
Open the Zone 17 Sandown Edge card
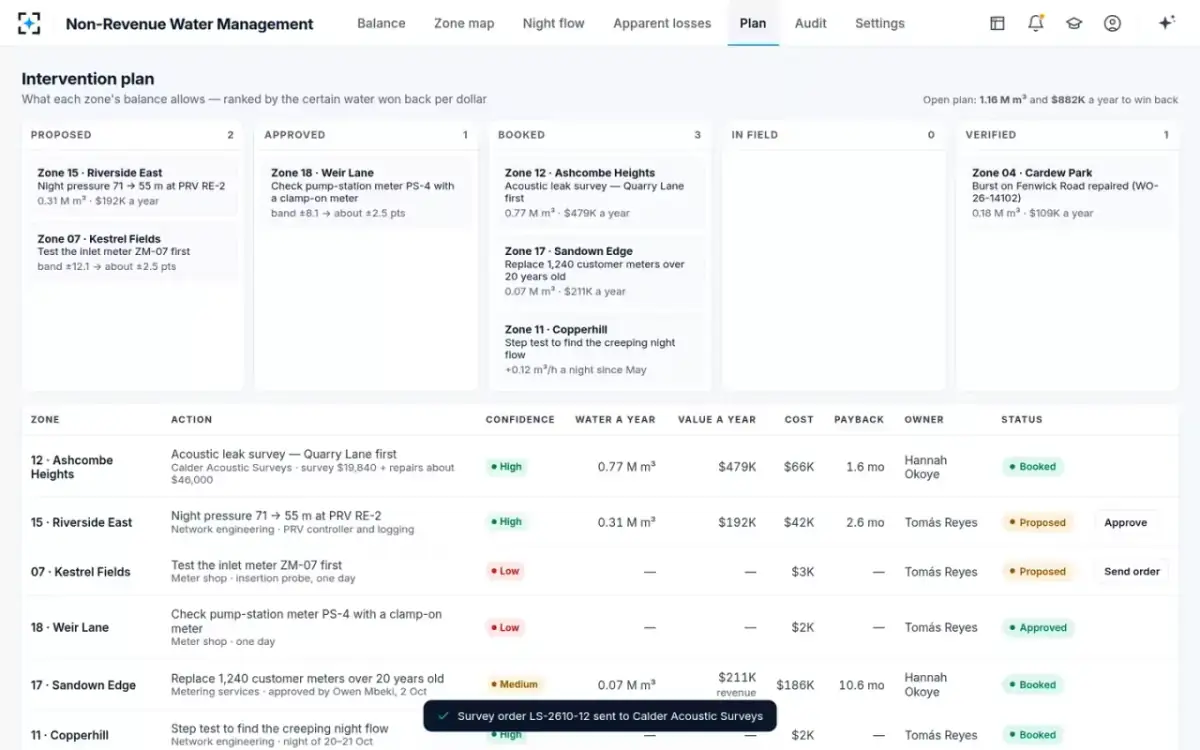[x=601, y=271]
